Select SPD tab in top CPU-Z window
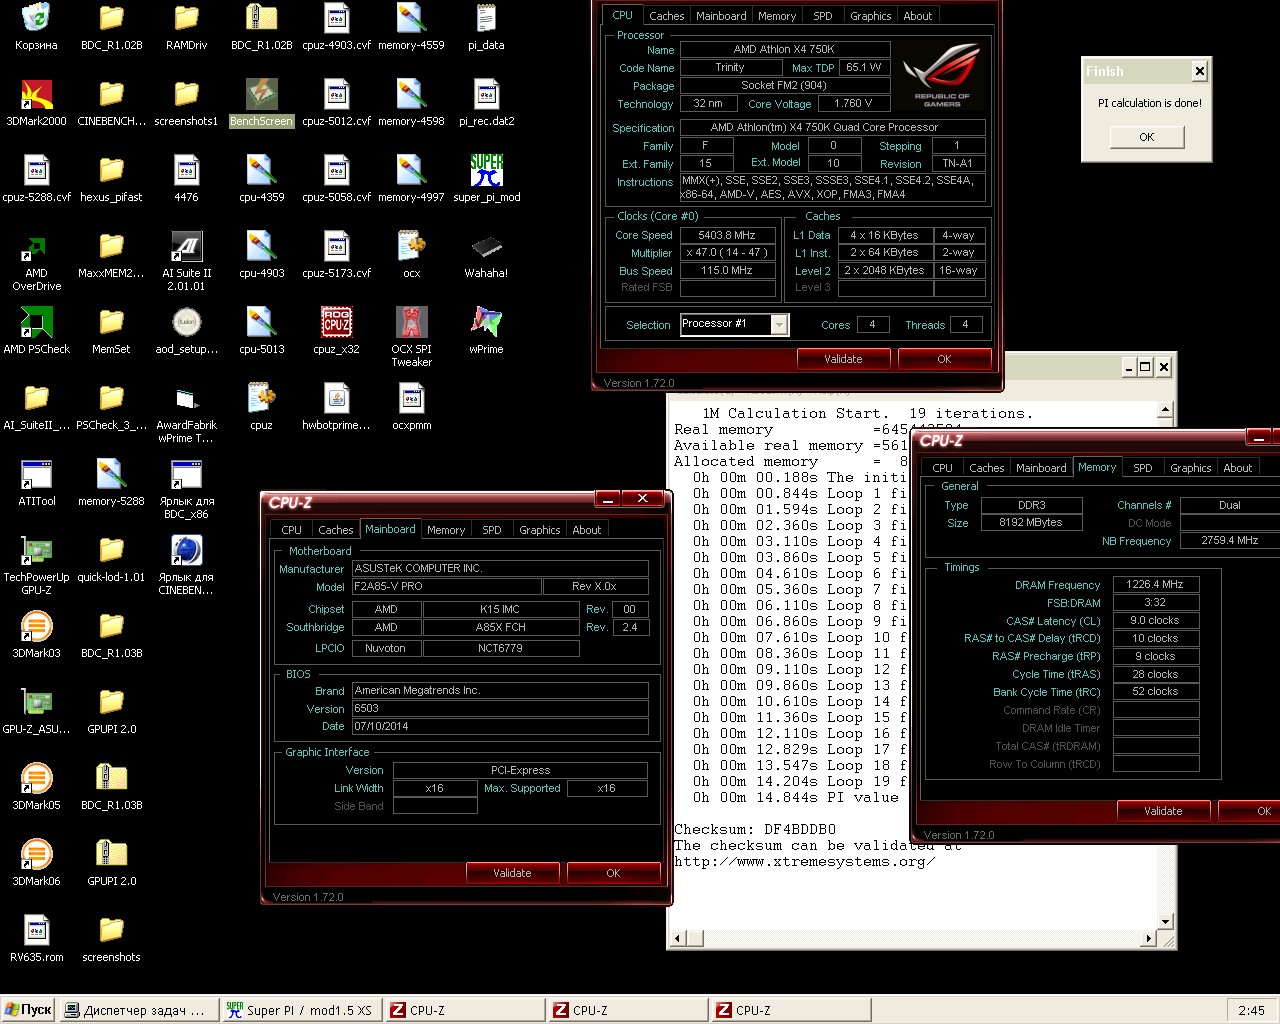Image resolution: width=1280 pixels, height=1024 pixels. (822, 16)
